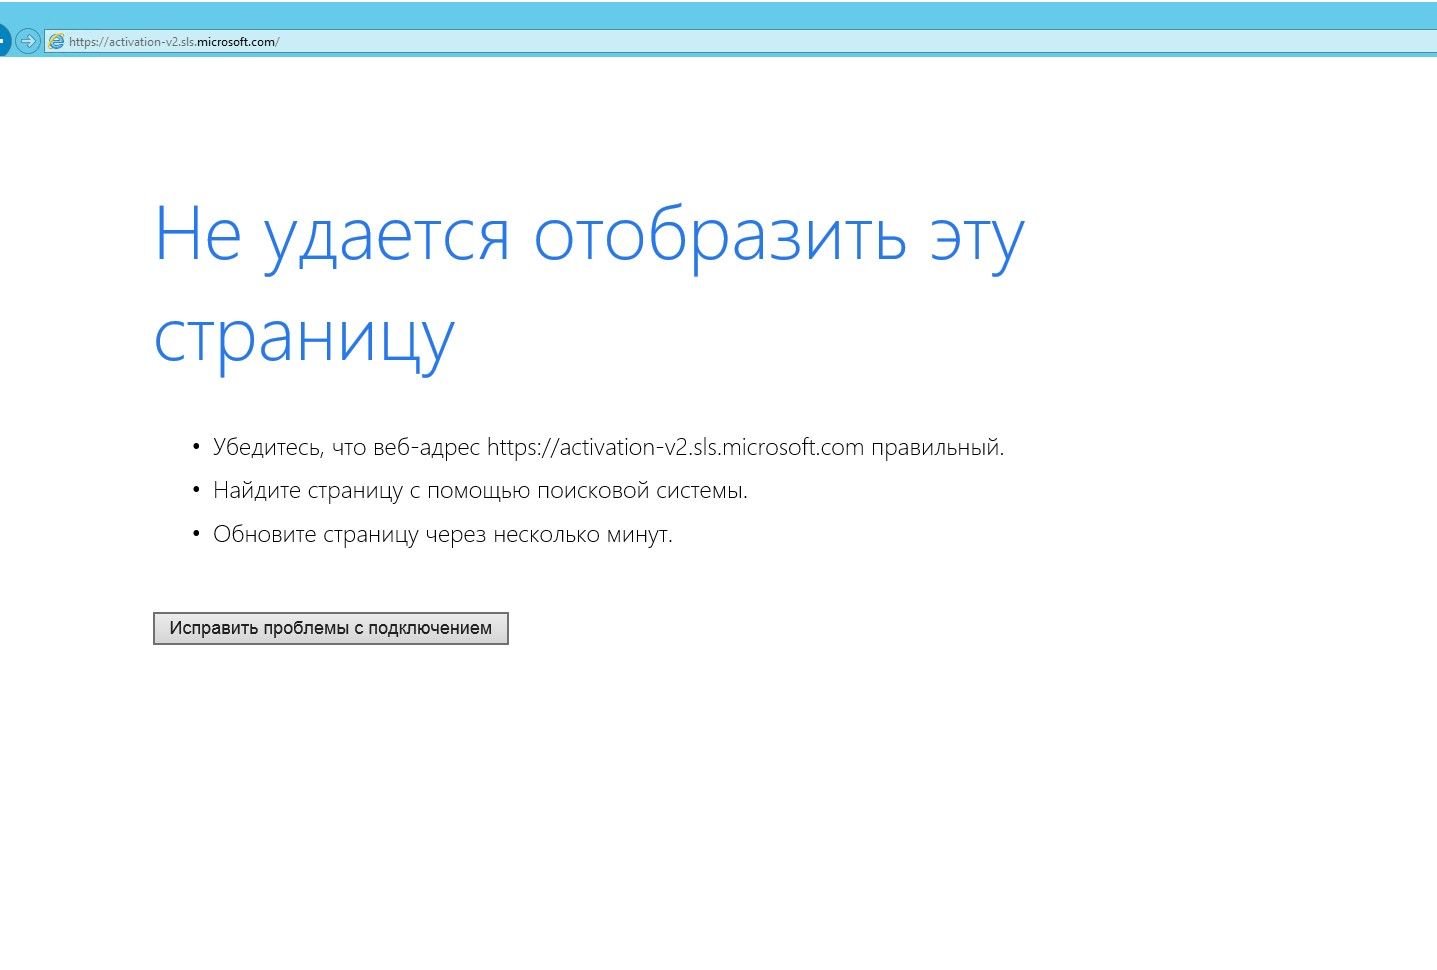
Task: Click the "Обновите страницу" refresh suggestion
Action: tap(316, 535)
